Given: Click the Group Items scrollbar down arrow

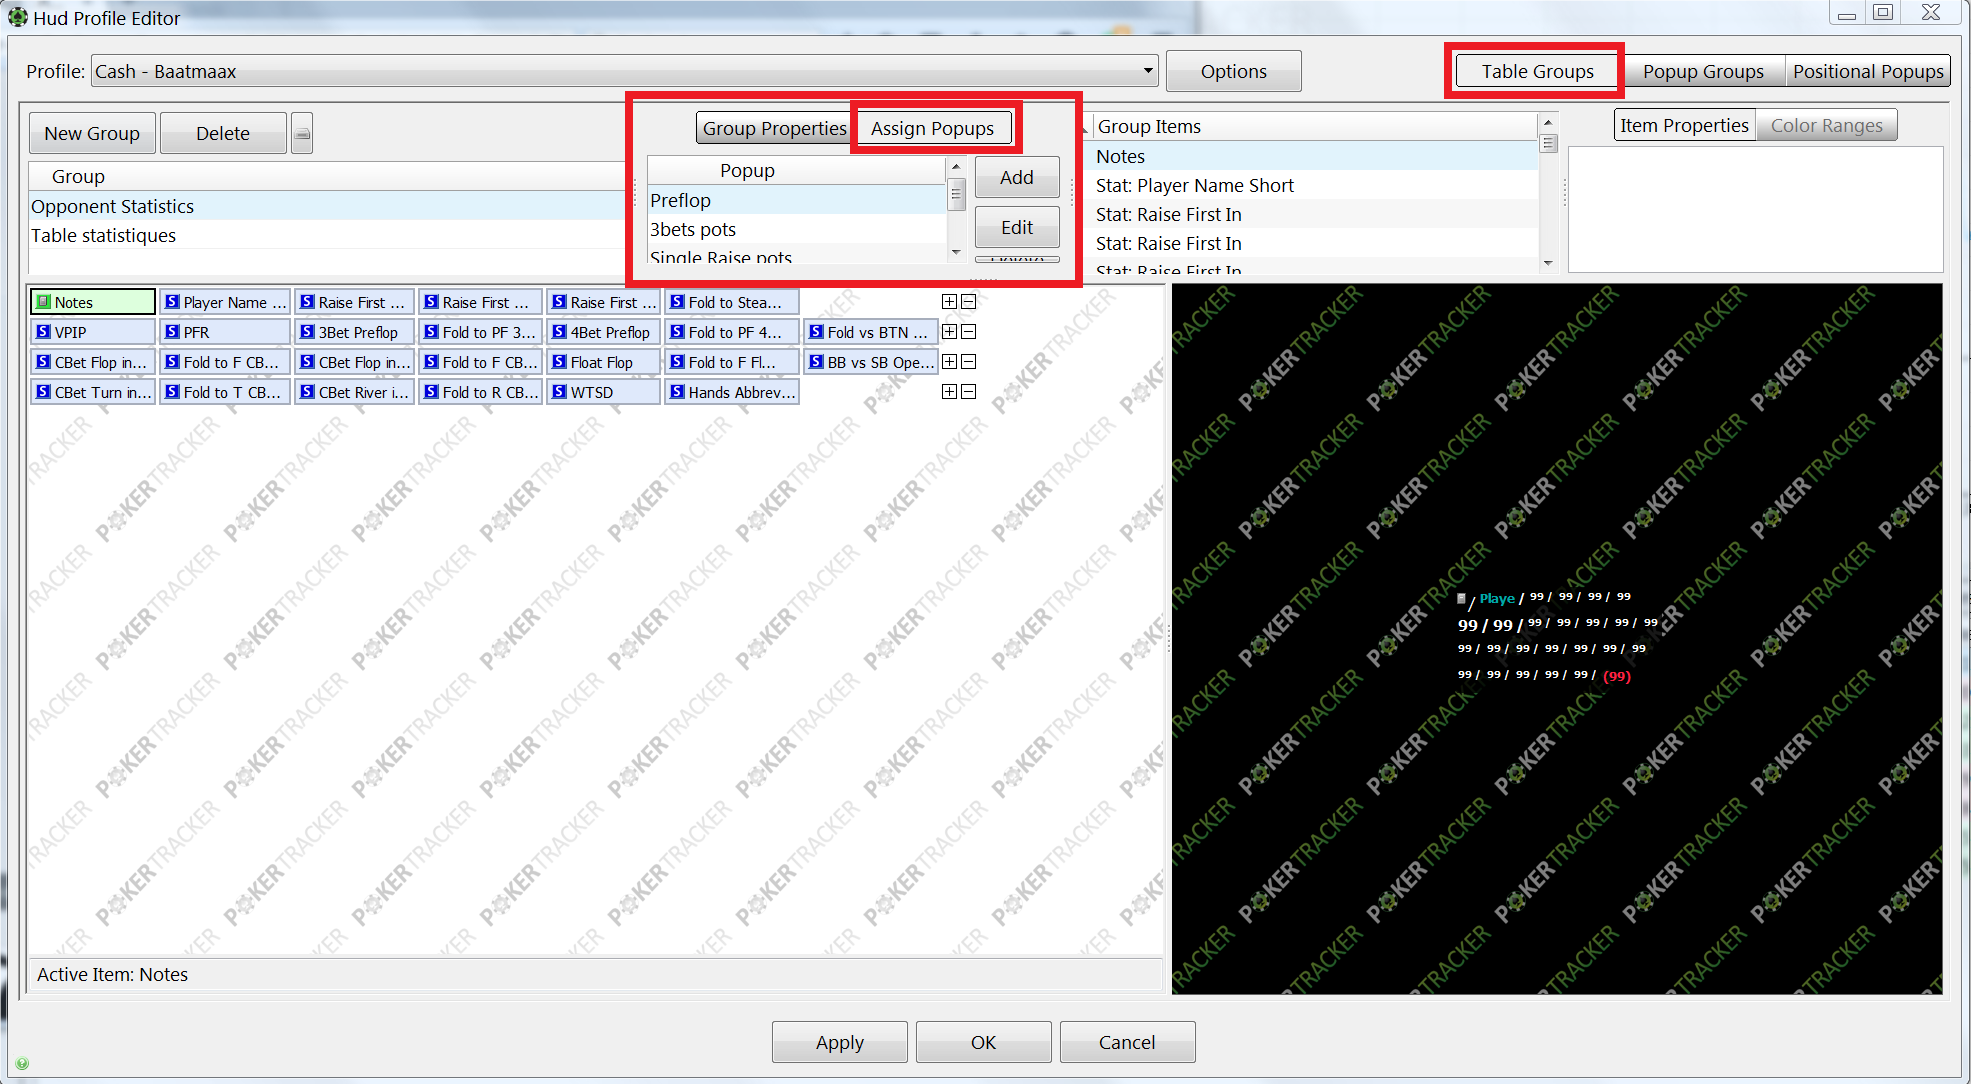Looking at the screenshot, I should 1548,263.
